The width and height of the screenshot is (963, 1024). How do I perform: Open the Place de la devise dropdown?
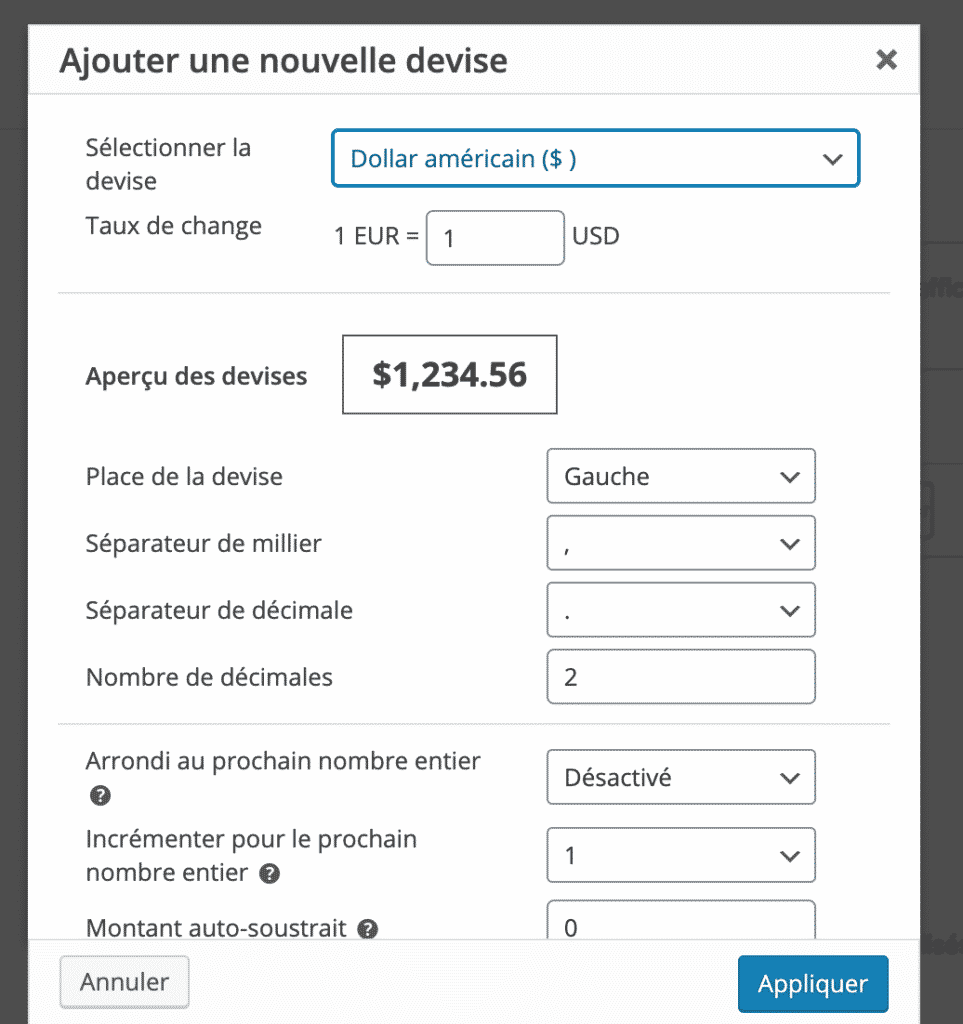681,476
